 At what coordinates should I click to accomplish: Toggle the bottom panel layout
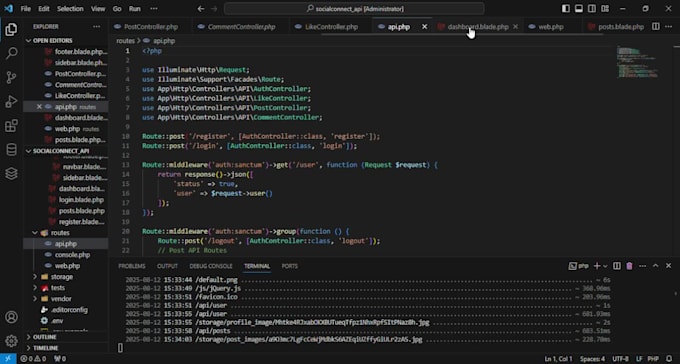click(x=579, y=9)
